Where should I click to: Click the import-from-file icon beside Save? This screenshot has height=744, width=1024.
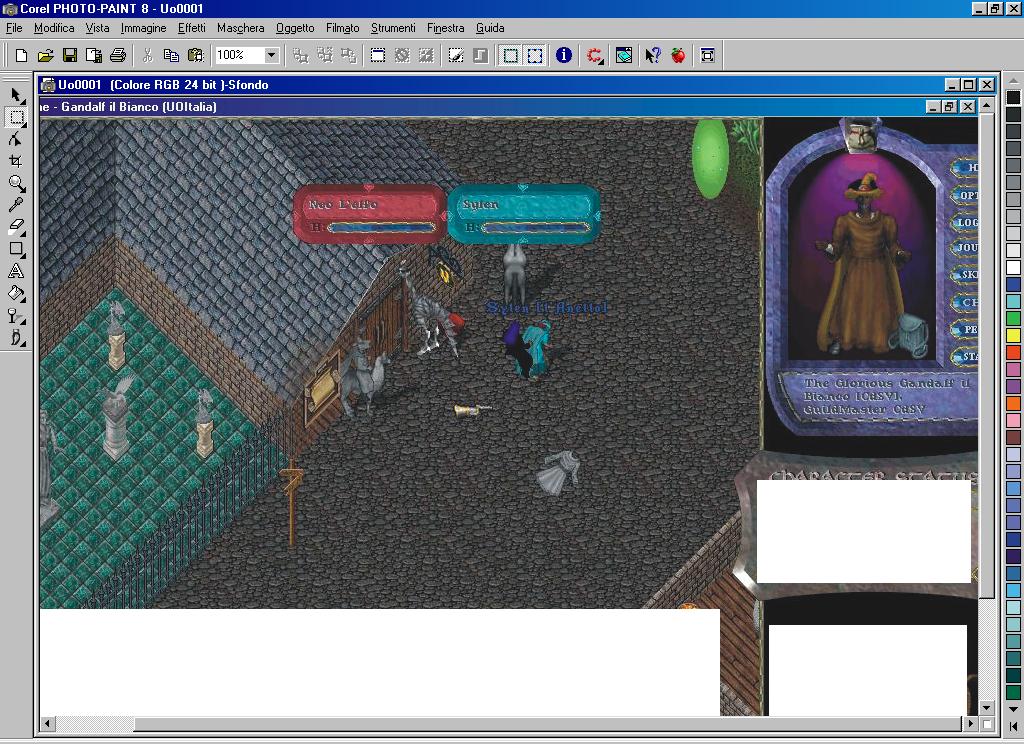93,56
